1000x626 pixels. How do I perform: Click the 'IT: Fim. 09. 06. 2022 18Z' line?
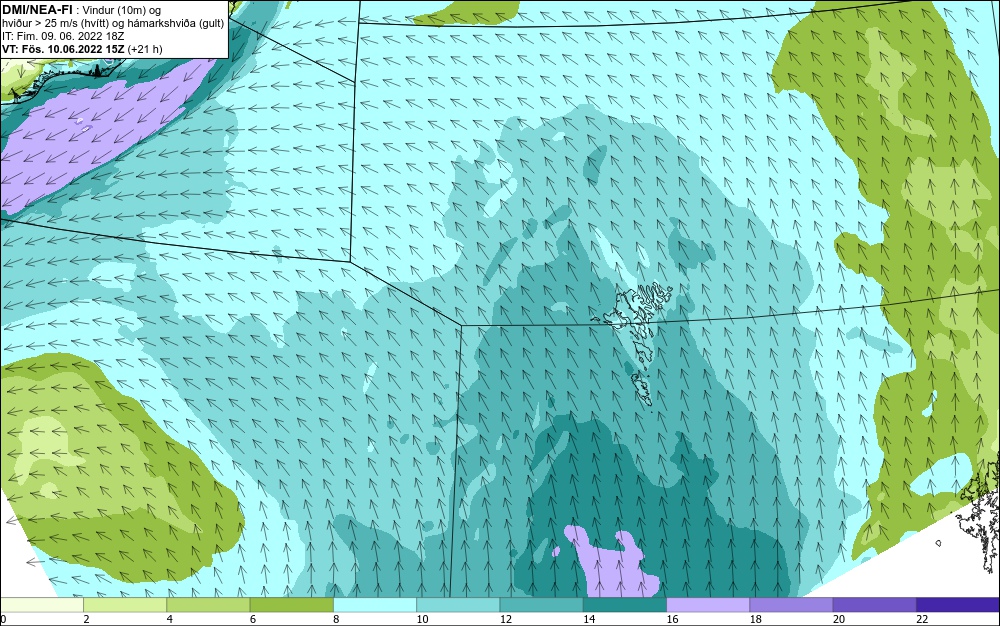[62, 36]
